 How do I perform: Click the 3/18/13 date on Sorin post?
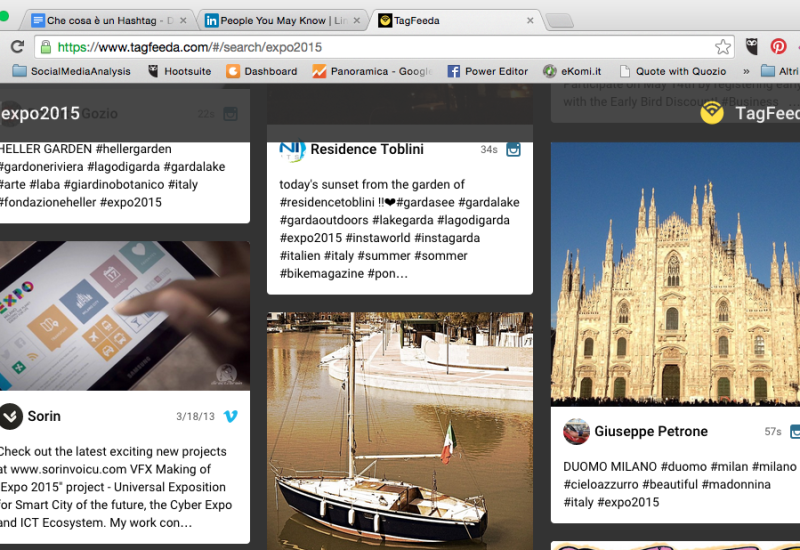(195, 416)
